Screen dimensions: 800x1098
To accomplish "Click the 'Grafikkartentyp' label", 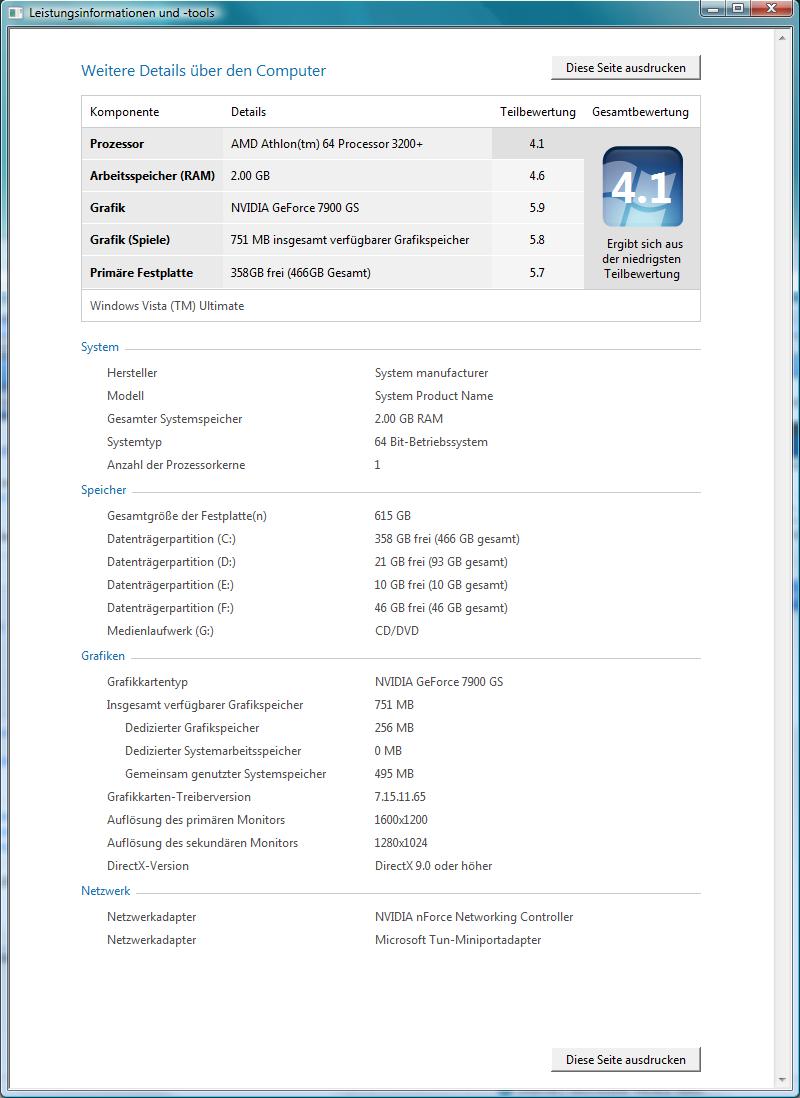I will tap(147, 682).
